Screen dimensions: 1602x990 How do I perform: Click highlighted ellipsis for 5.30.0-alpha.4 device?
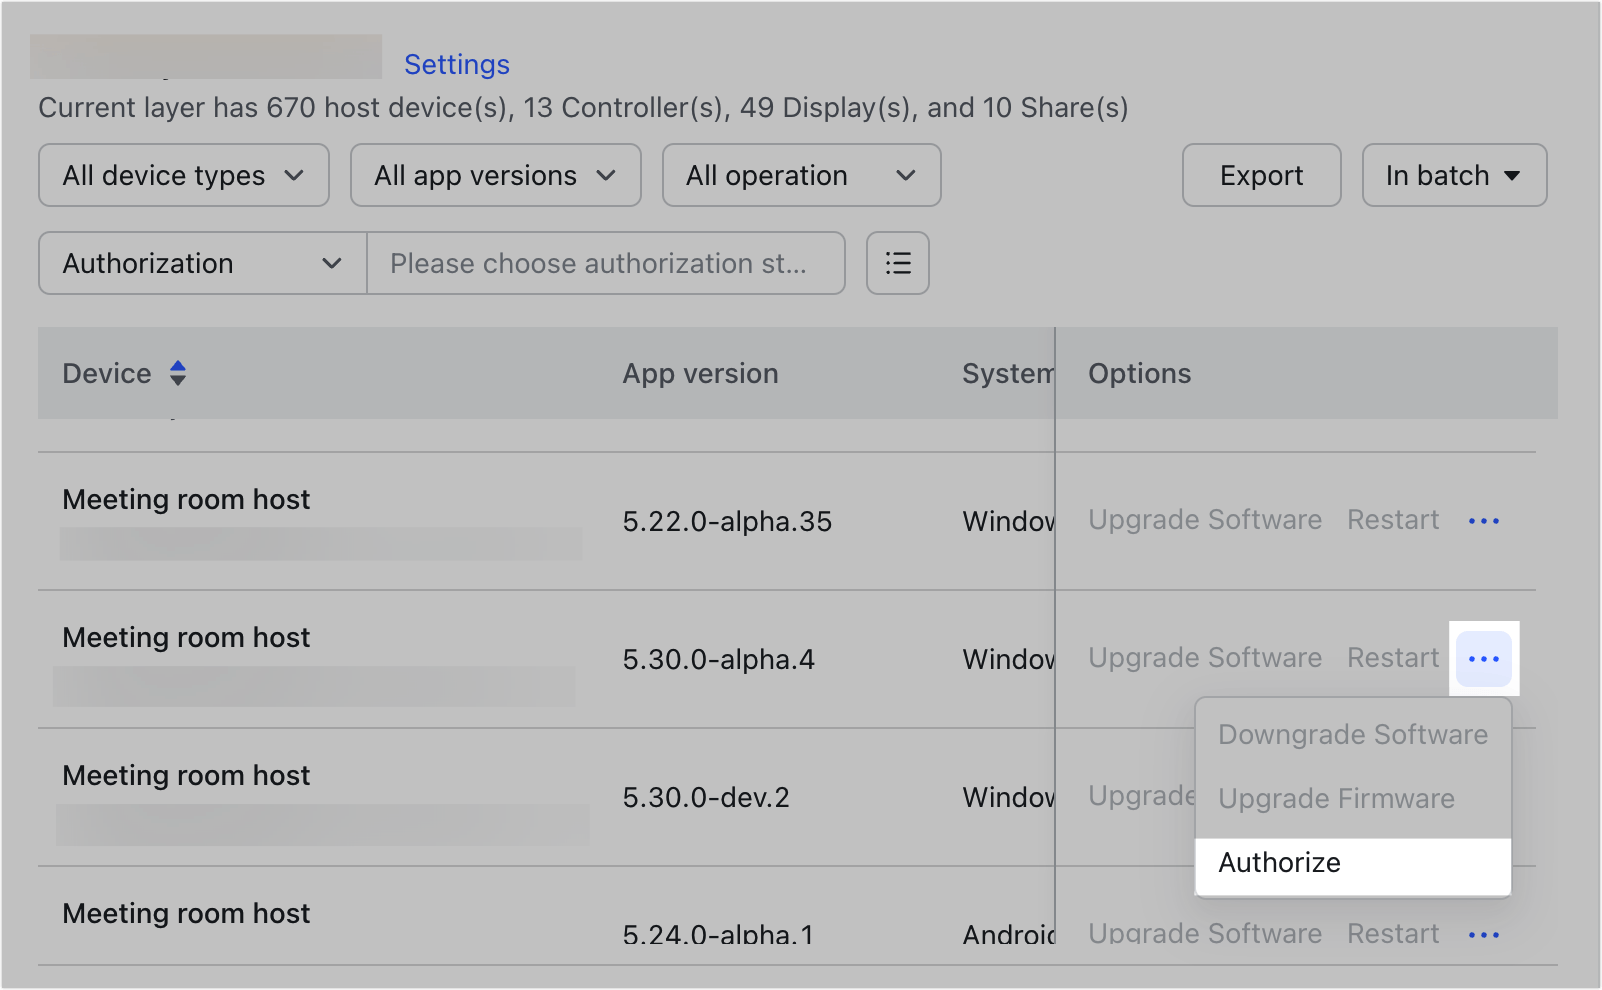click(x=1483, y=659)
